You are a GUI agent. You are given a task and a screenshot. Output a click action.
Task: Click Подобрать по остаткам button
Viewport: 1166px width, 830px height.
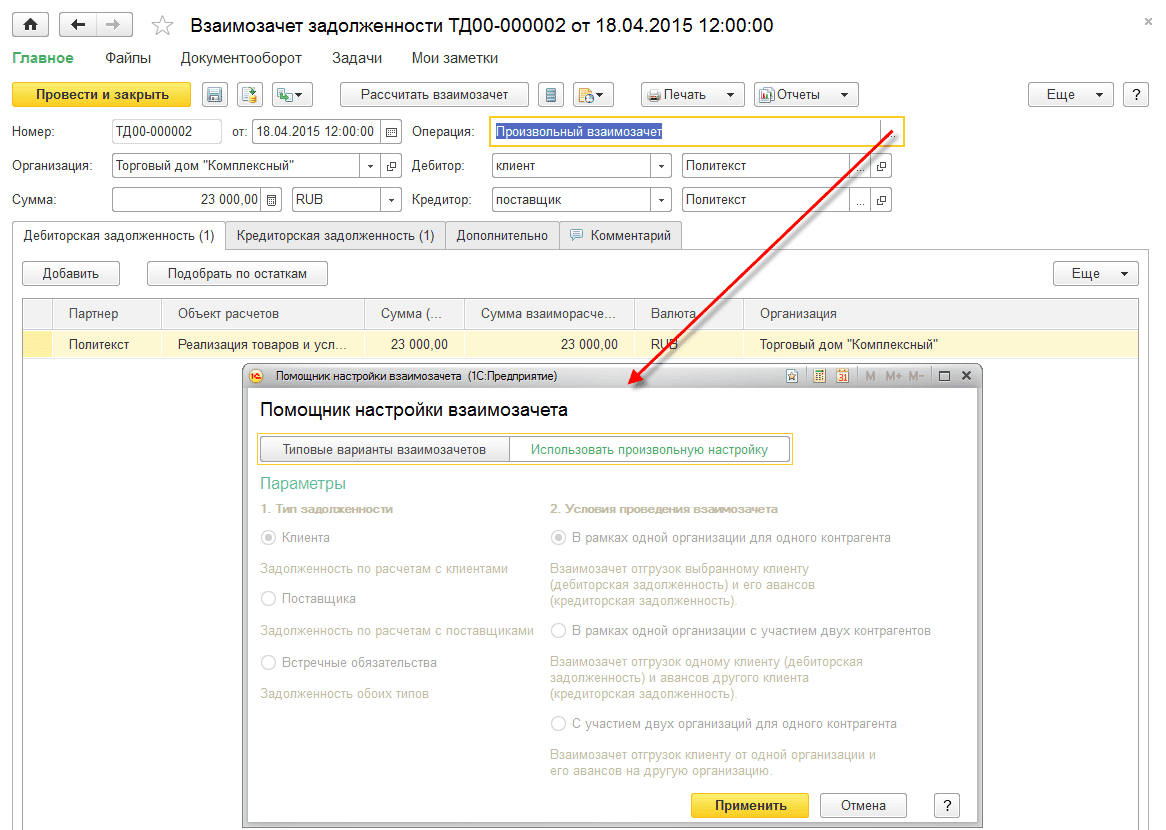[x=237, y=273]
